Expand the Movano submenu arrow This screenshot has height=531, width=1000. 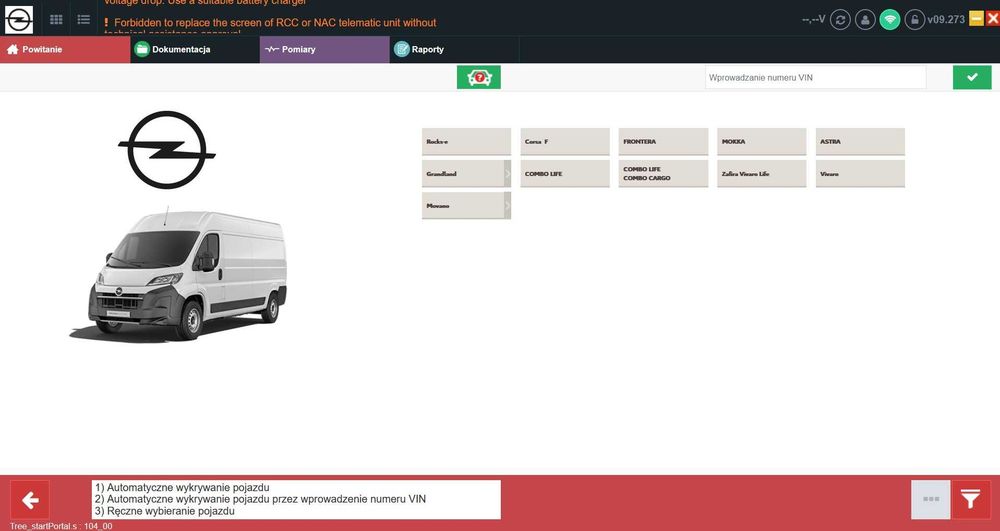tap(508, 205)
